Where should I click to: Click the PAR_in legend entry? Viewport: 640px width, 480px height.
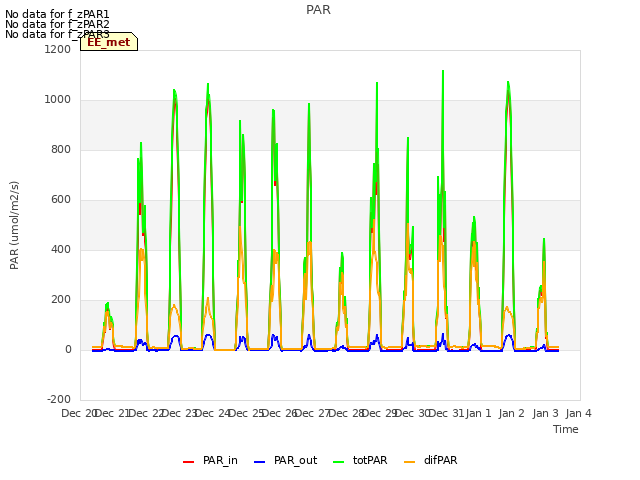coord(210,460)
